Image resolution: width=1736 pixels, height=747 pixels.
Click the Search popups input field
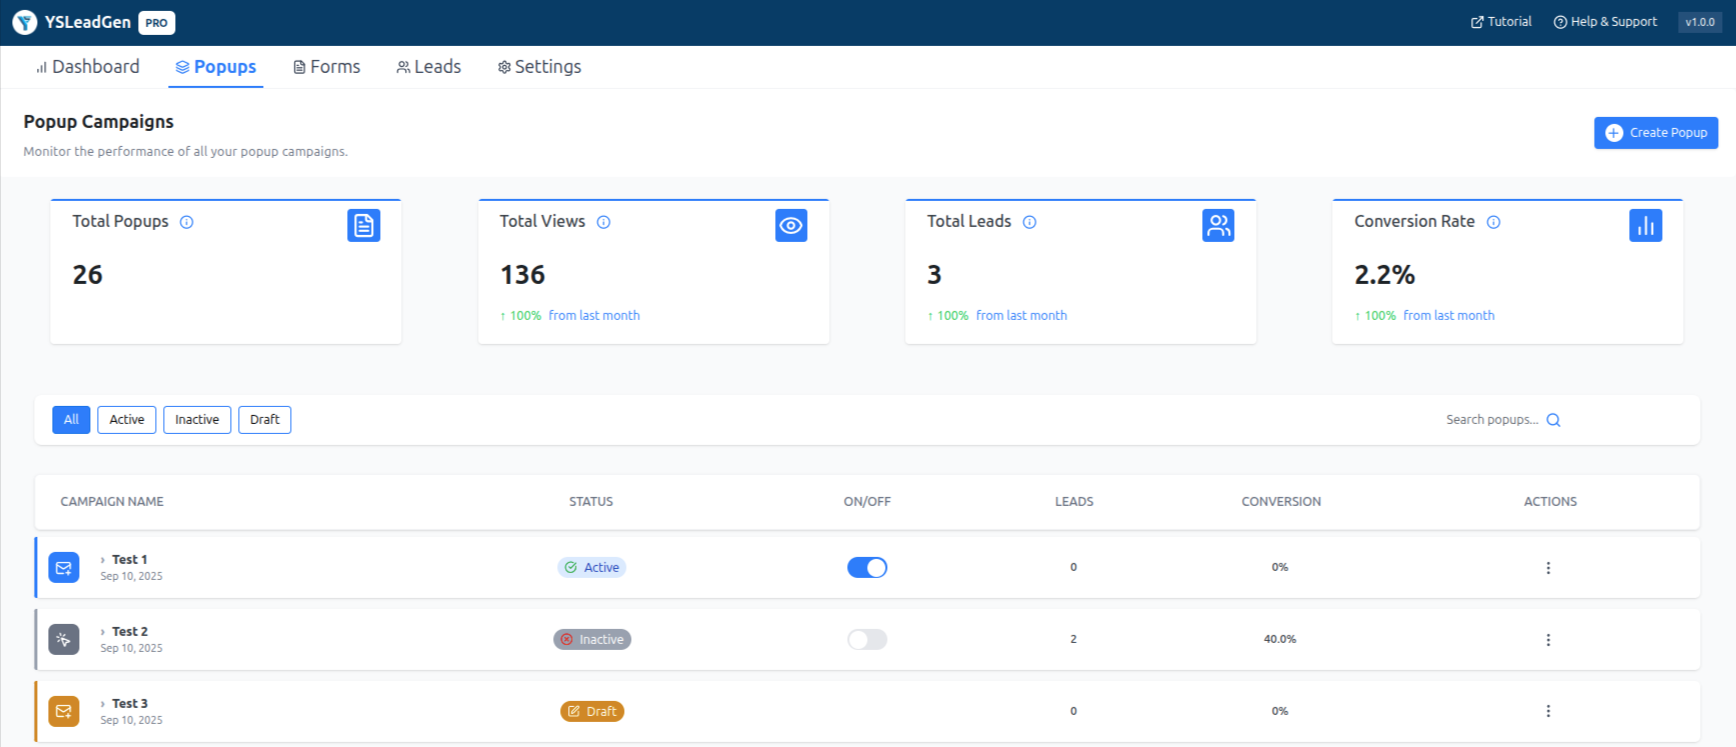[1491, 420]
